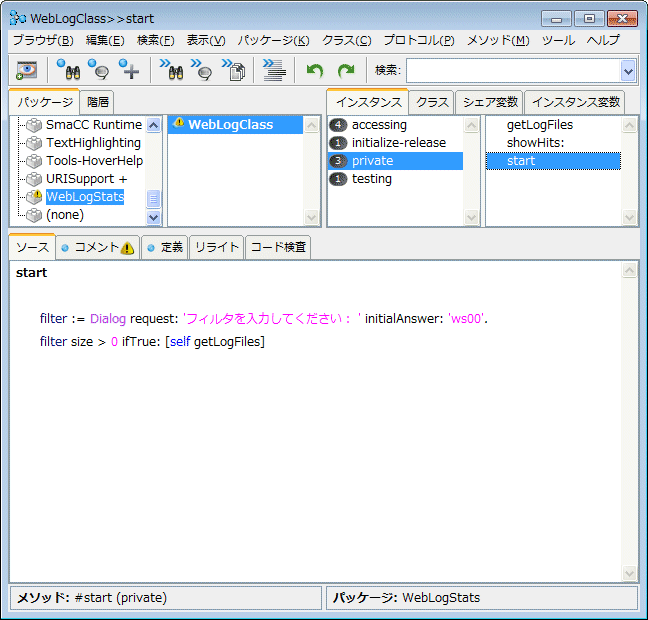Open the メソッド(M) menu
This screenshot has height=620, width=648.
coord(498,40)
